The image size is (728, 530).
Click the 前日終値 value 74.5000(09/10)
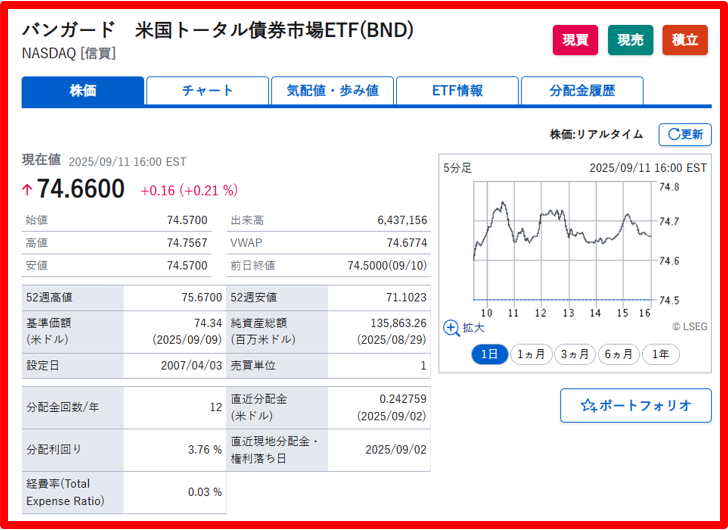click(387, 265)
